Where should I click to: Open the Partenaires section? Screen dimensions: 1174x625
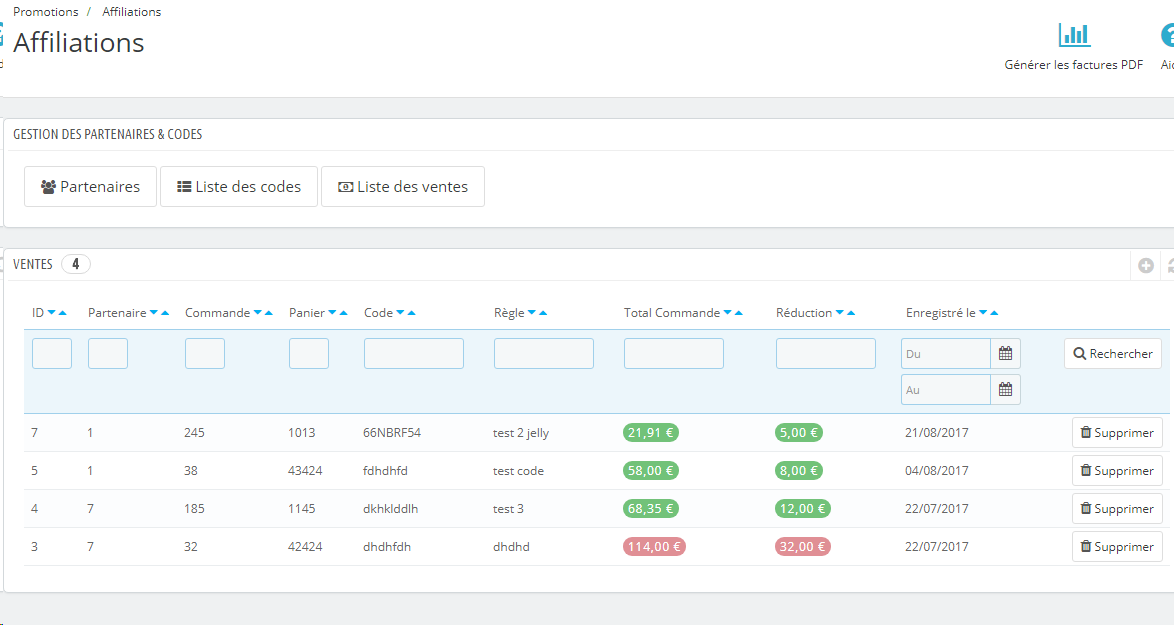pyautogui.click(x=91, y=186)
